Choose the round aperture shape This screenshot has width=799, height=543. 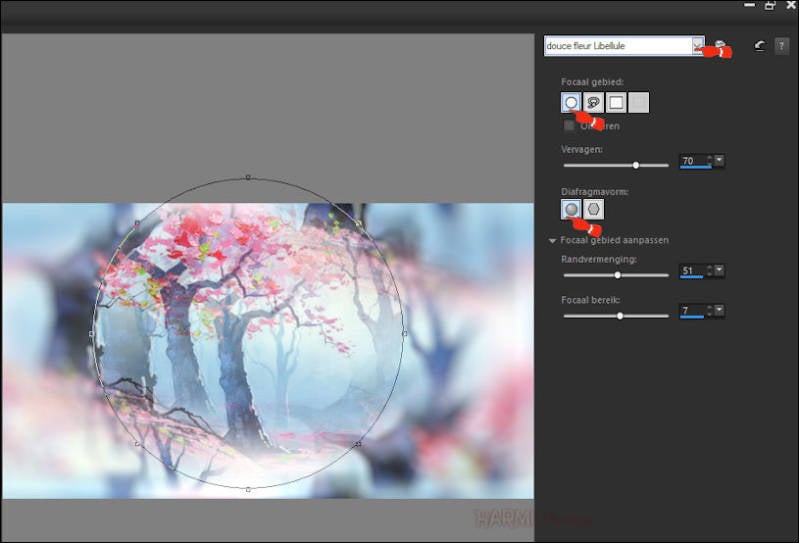571,209
